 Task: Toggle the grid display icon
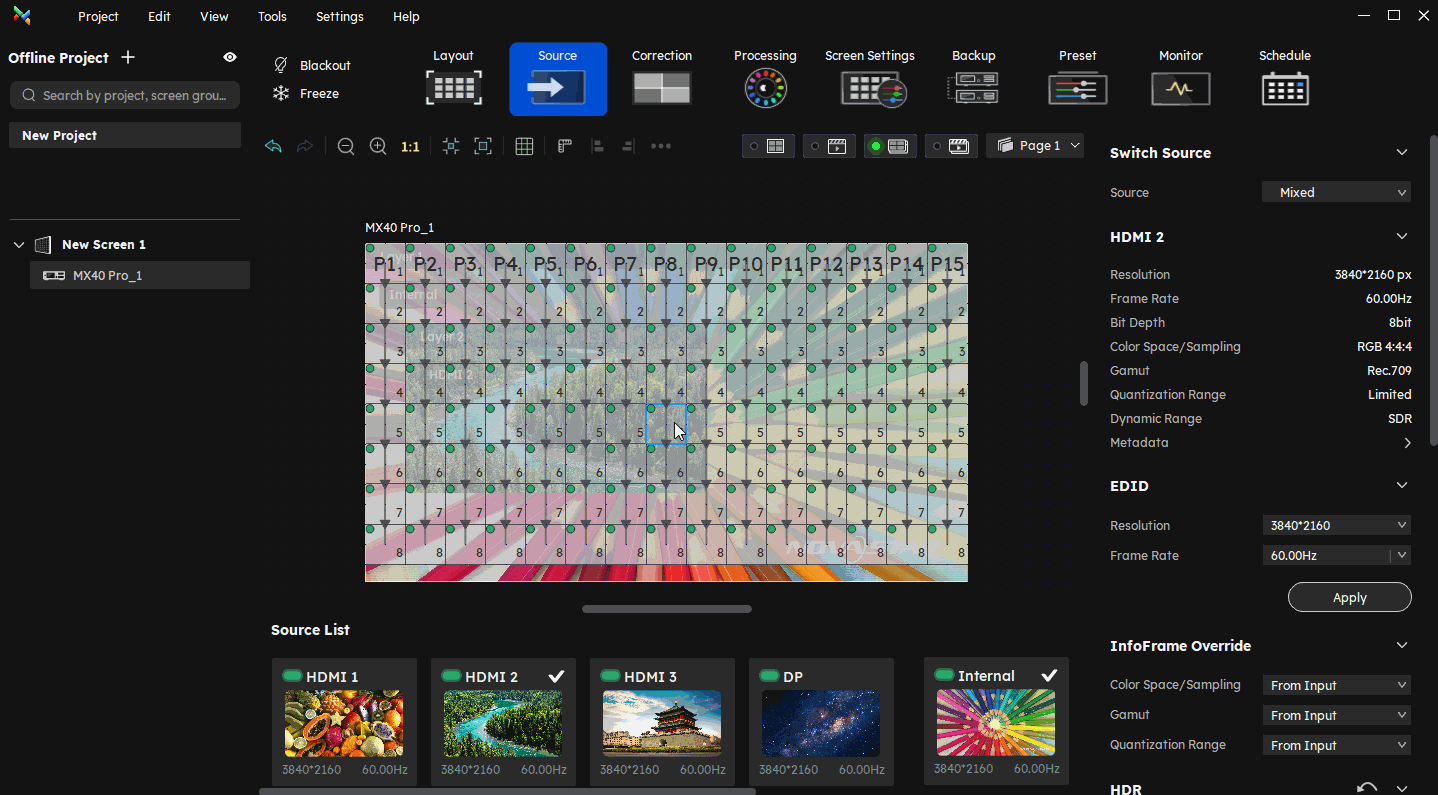524,146
